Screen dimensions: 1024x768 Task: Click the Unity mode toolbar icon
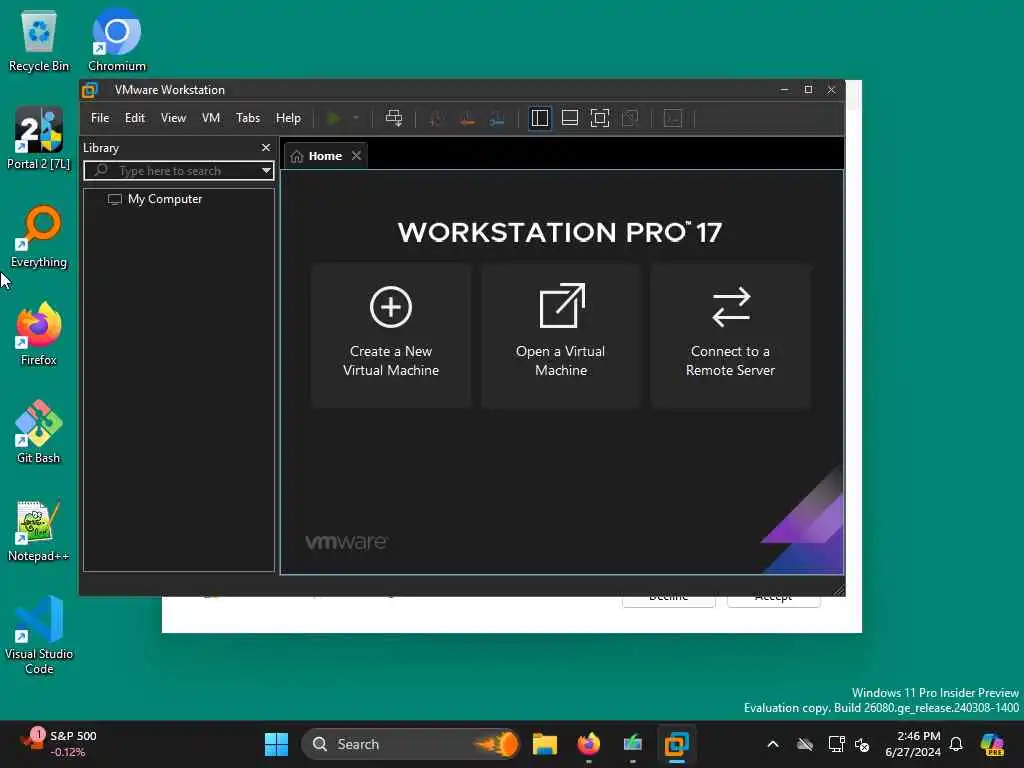(x=630, y=118)
